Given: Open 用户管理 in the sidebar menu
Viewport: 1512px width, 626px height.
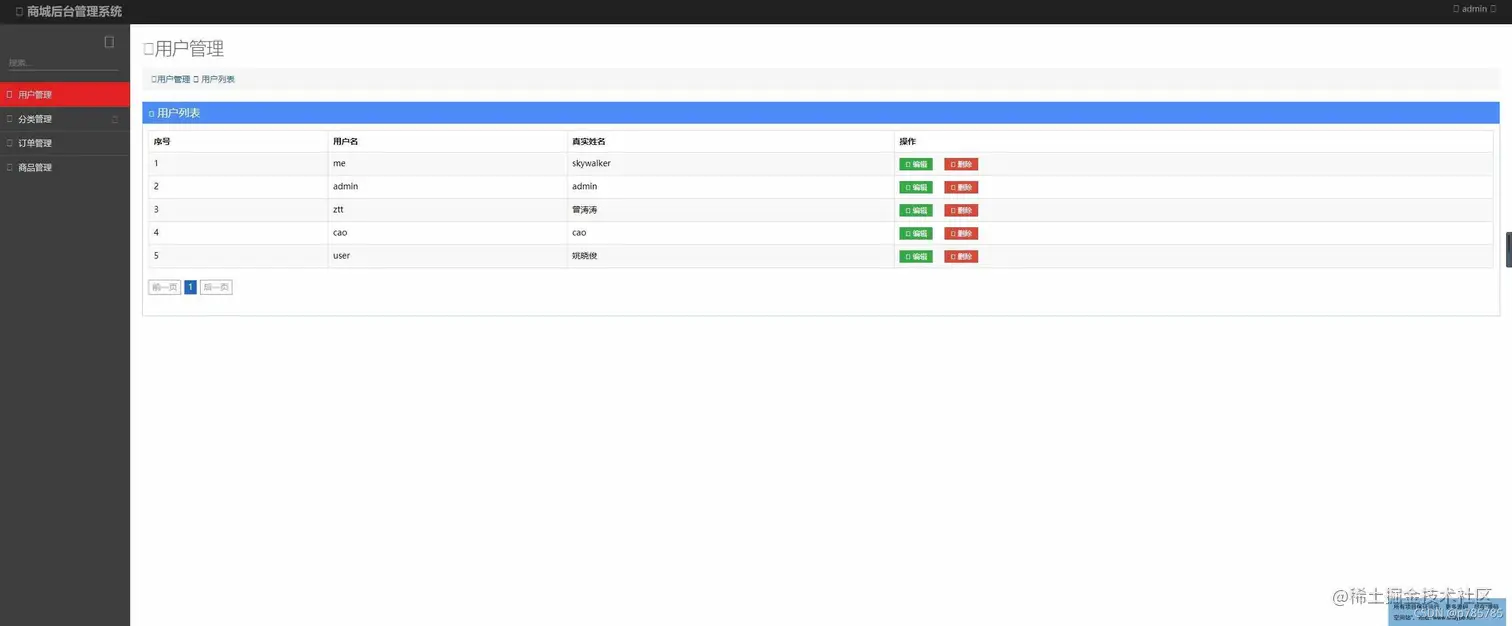Looking at the screenshot, I should click(65, 95).
